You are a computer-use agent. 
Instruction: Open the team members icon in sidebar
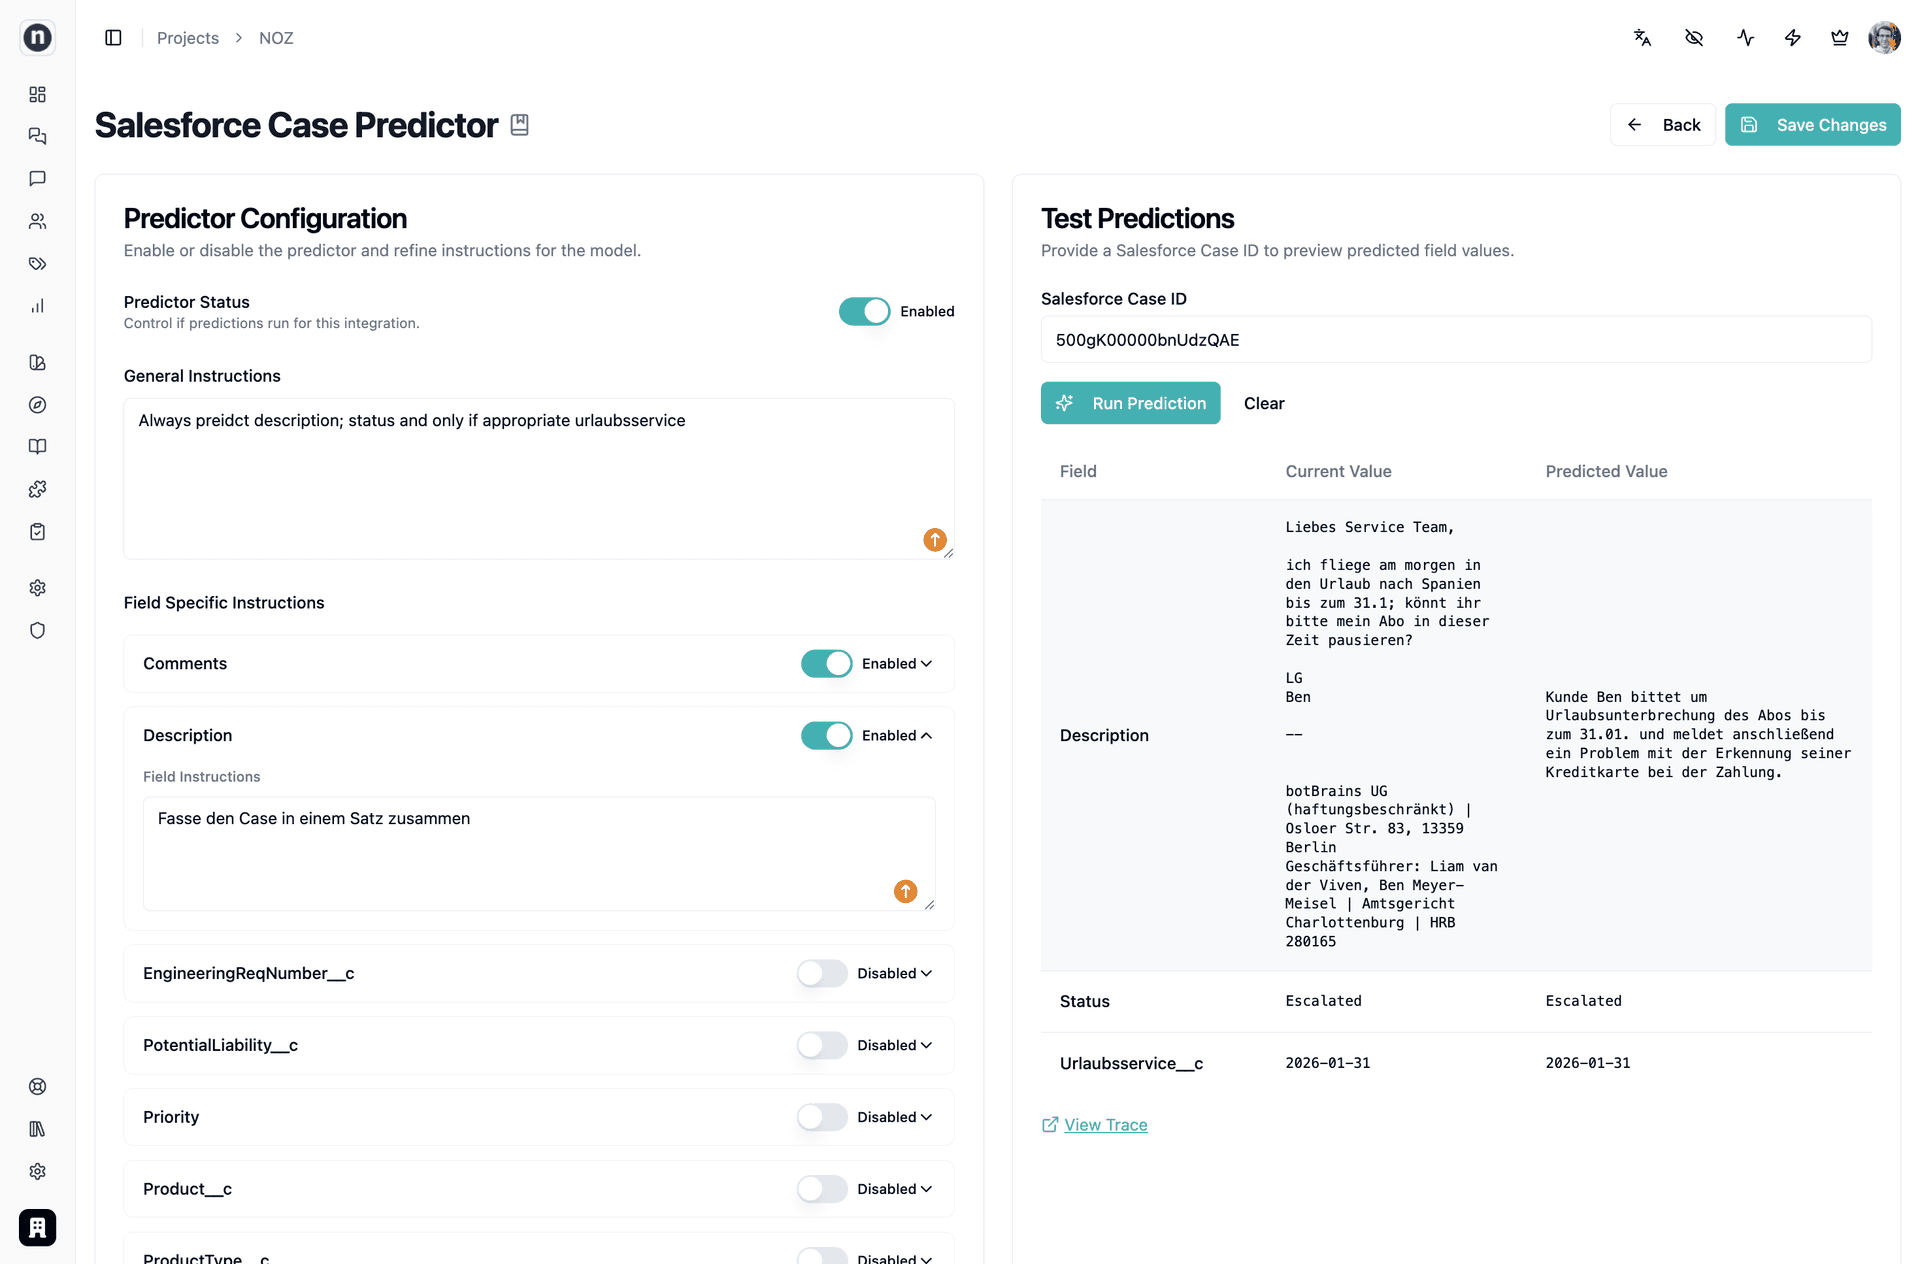[x=37, y=220]
